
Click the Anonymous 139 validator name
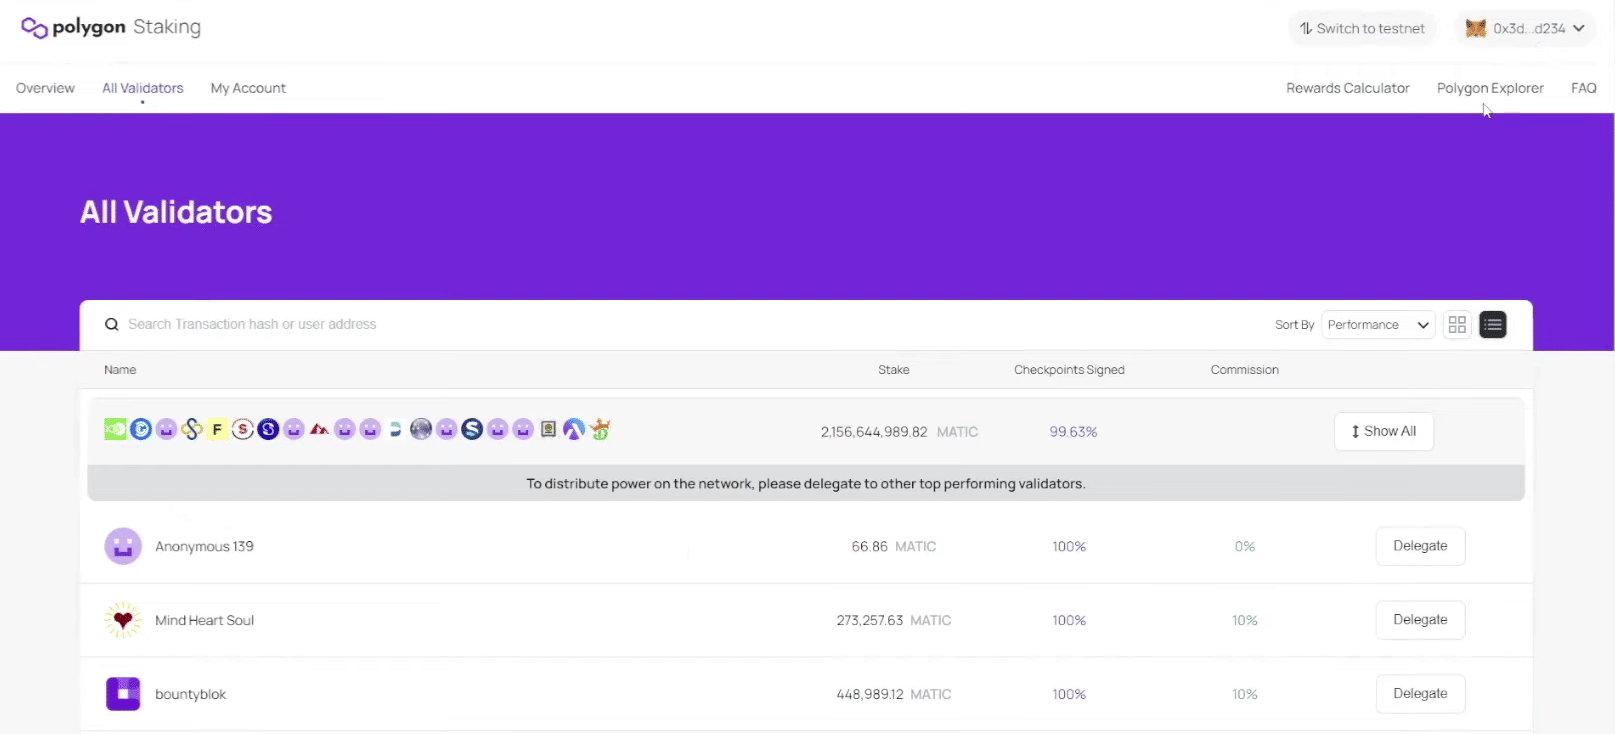[x=204, y=546]
